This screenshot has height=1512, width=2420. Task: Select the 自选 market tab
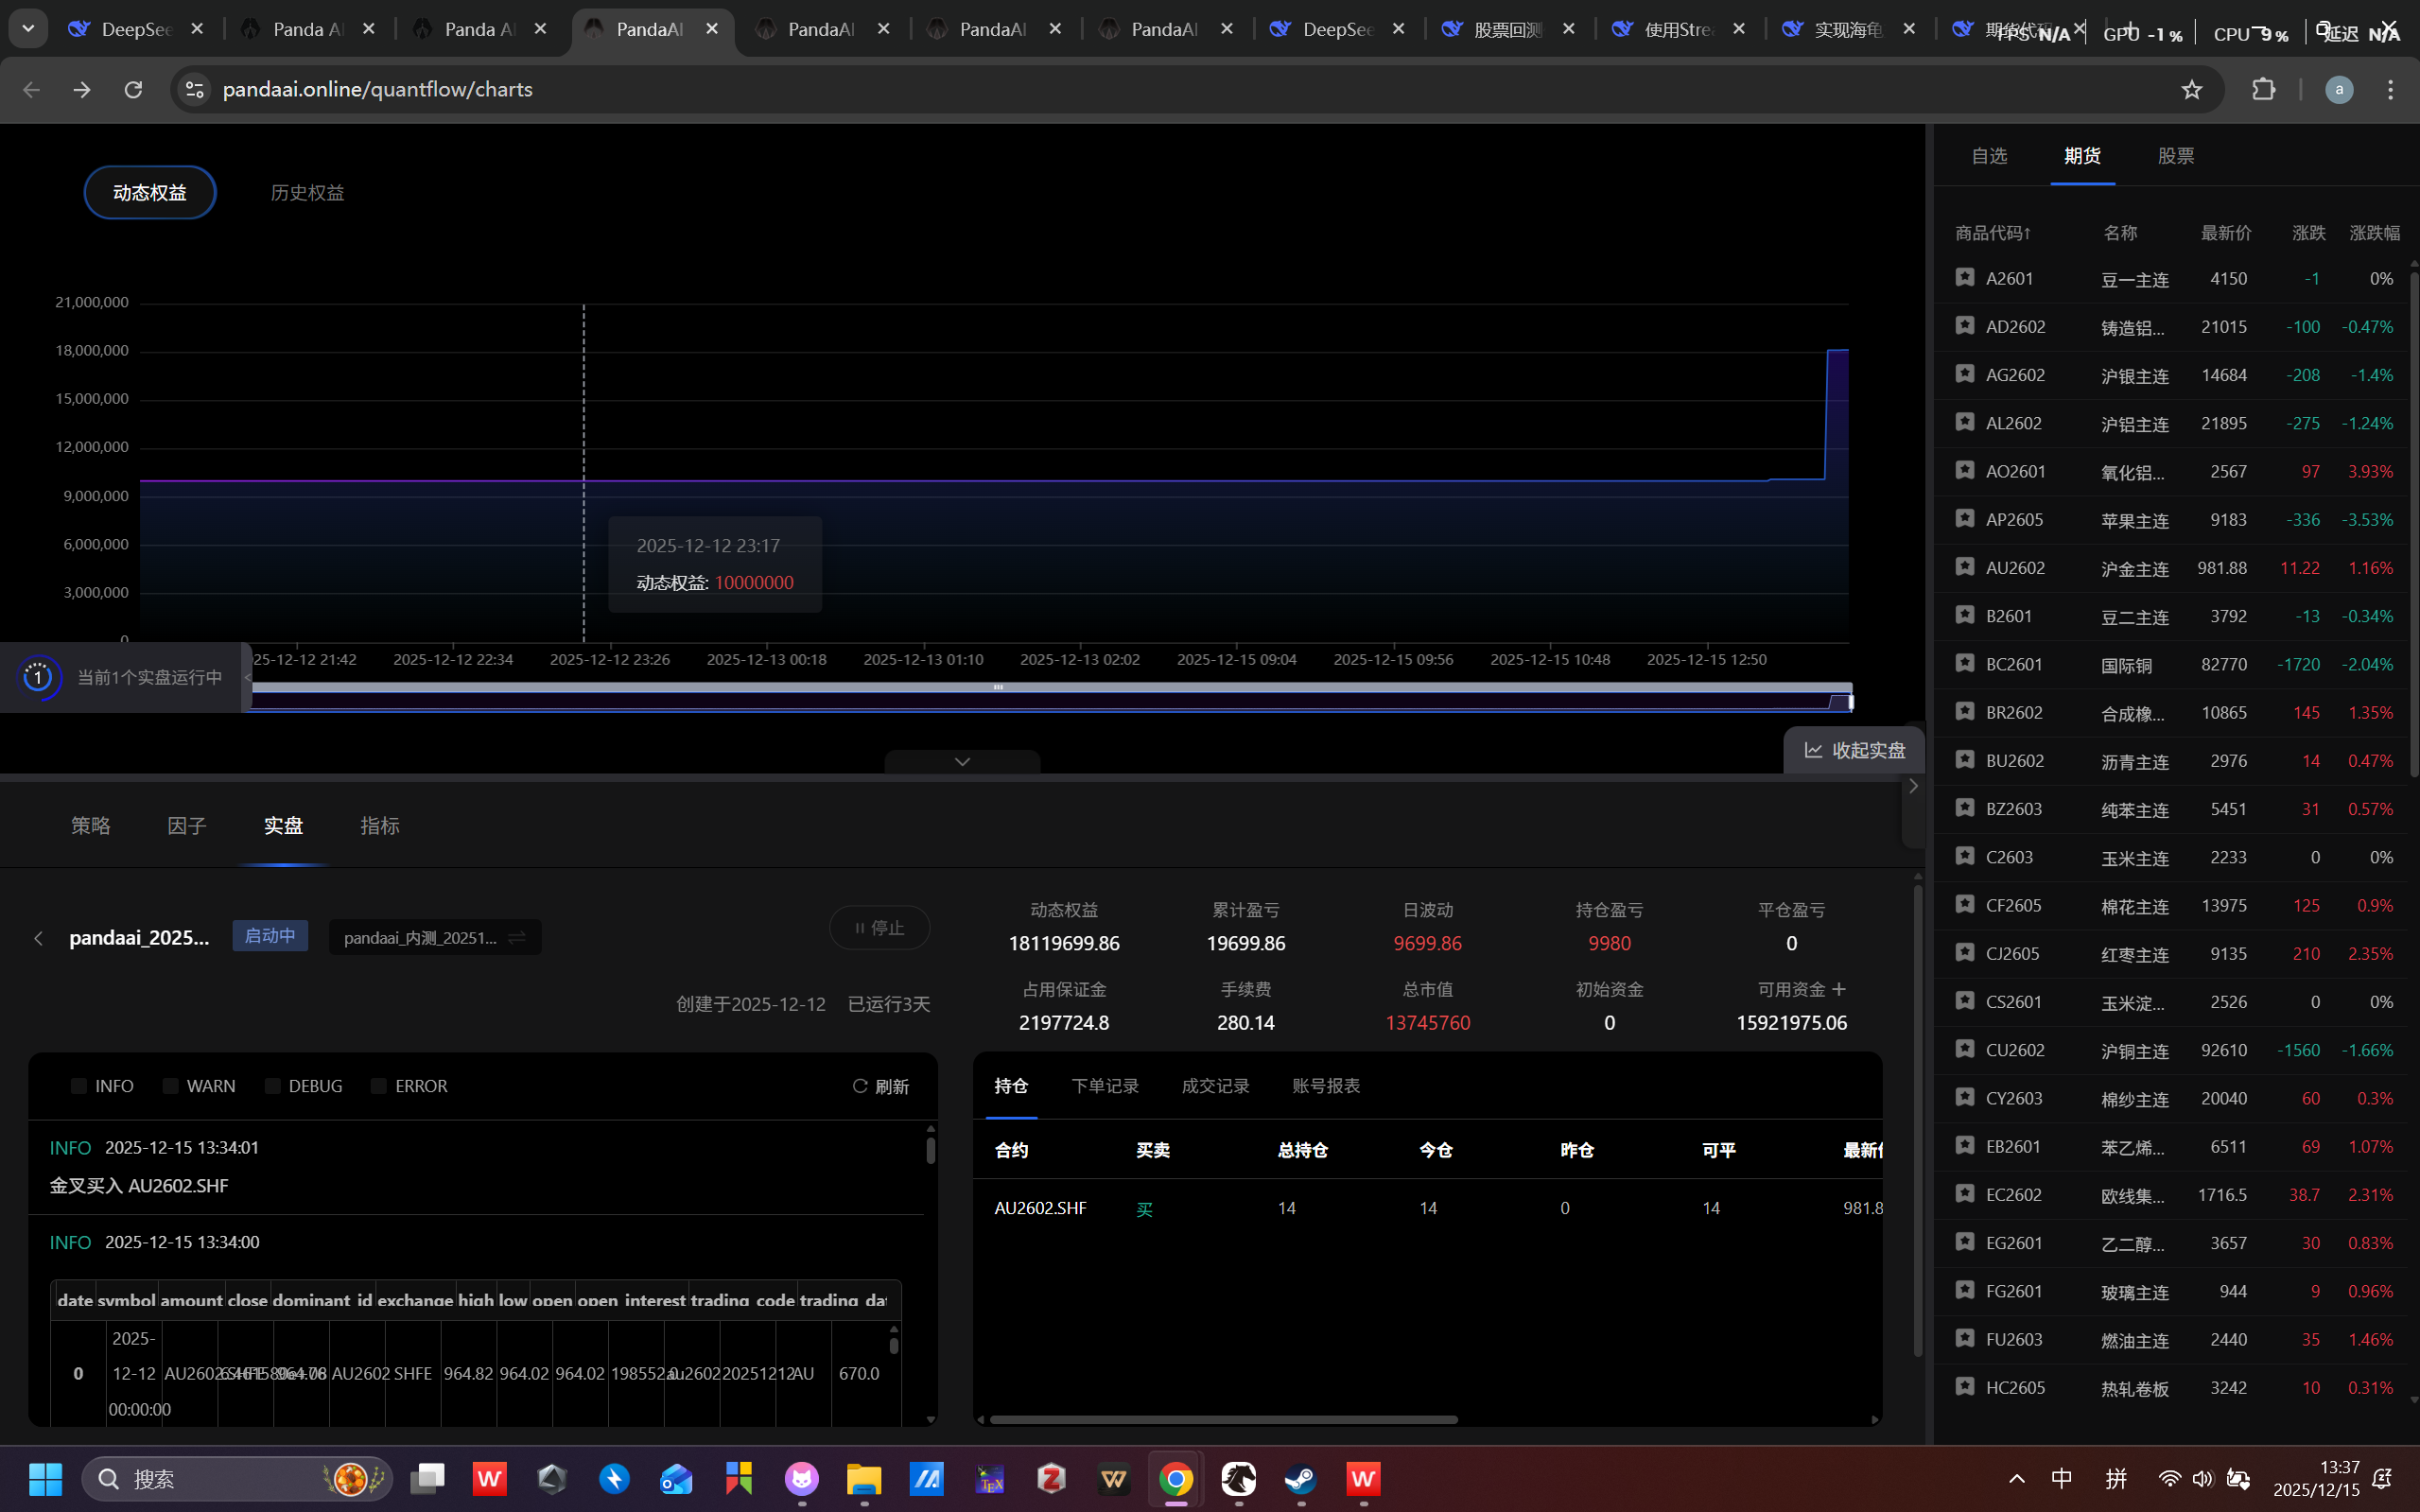click(1989, 156)
